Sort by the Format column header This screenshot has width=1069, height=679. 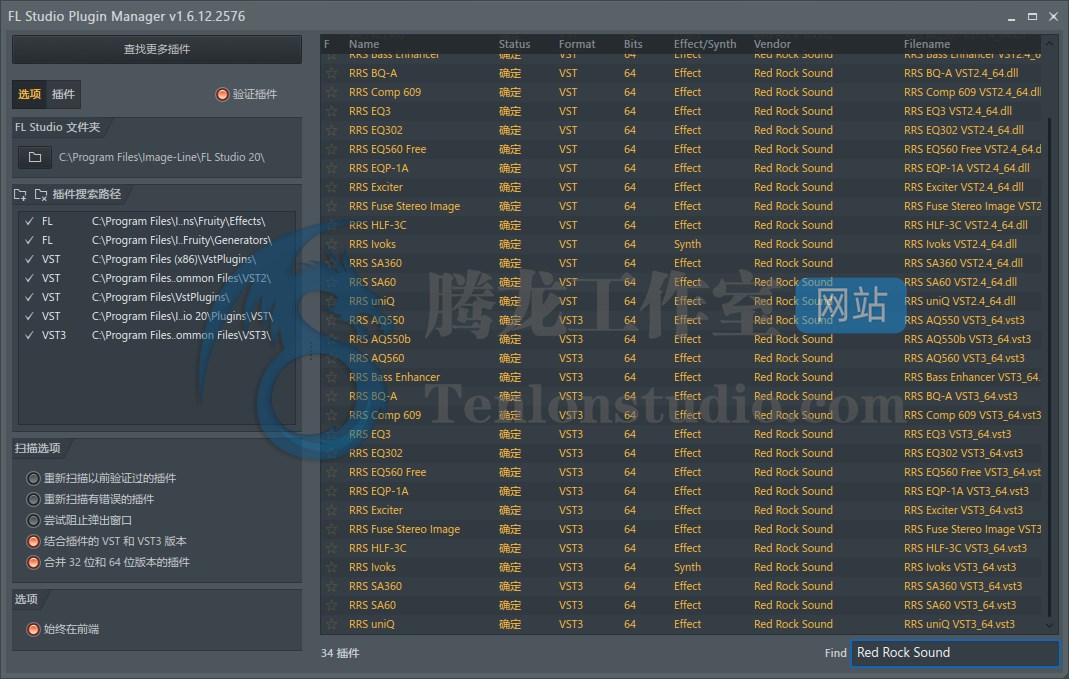[x=577, y=44]
